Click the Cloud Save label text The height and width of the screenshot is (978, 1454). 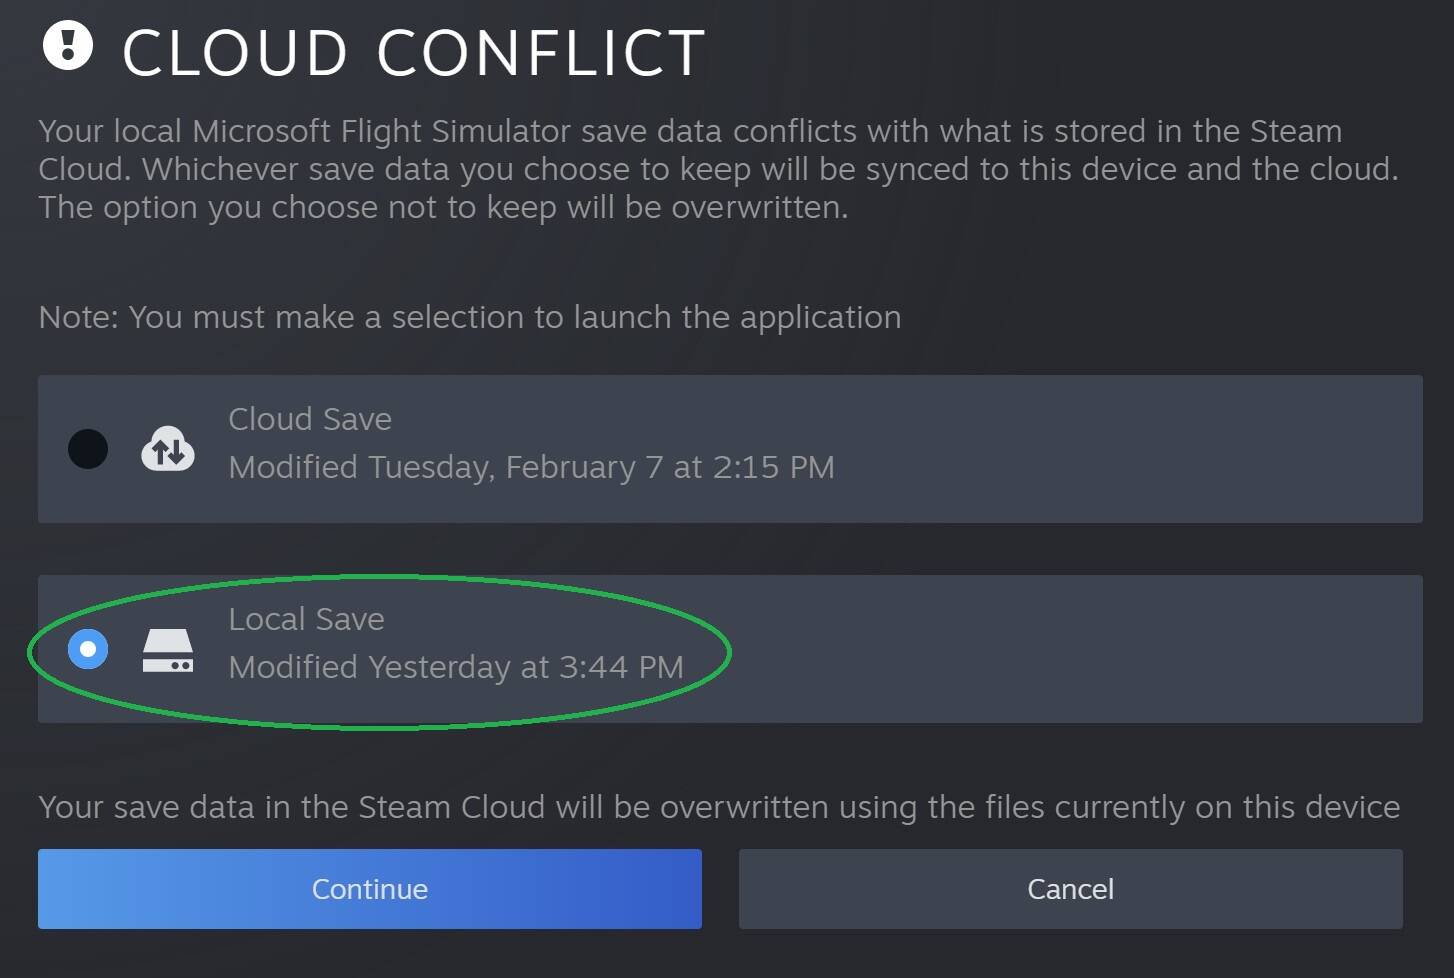(310, 419)
